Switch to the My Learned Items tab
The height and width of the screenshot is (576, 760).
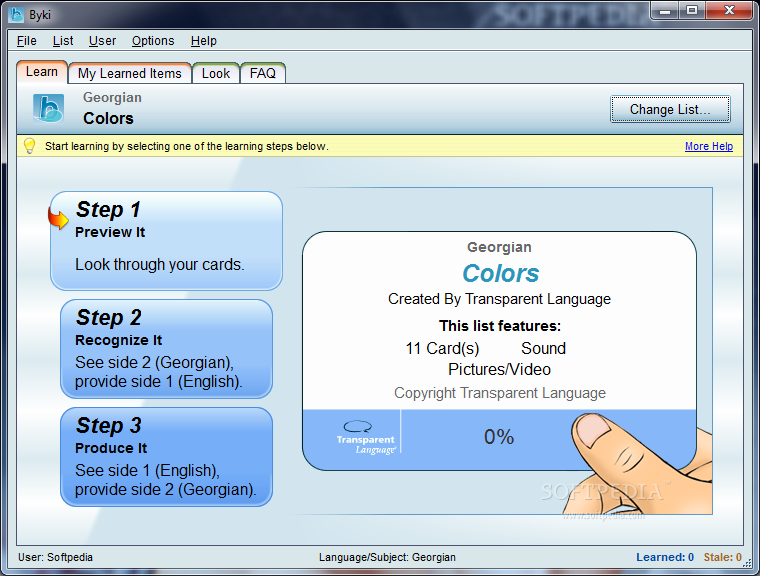pos(129,73)
